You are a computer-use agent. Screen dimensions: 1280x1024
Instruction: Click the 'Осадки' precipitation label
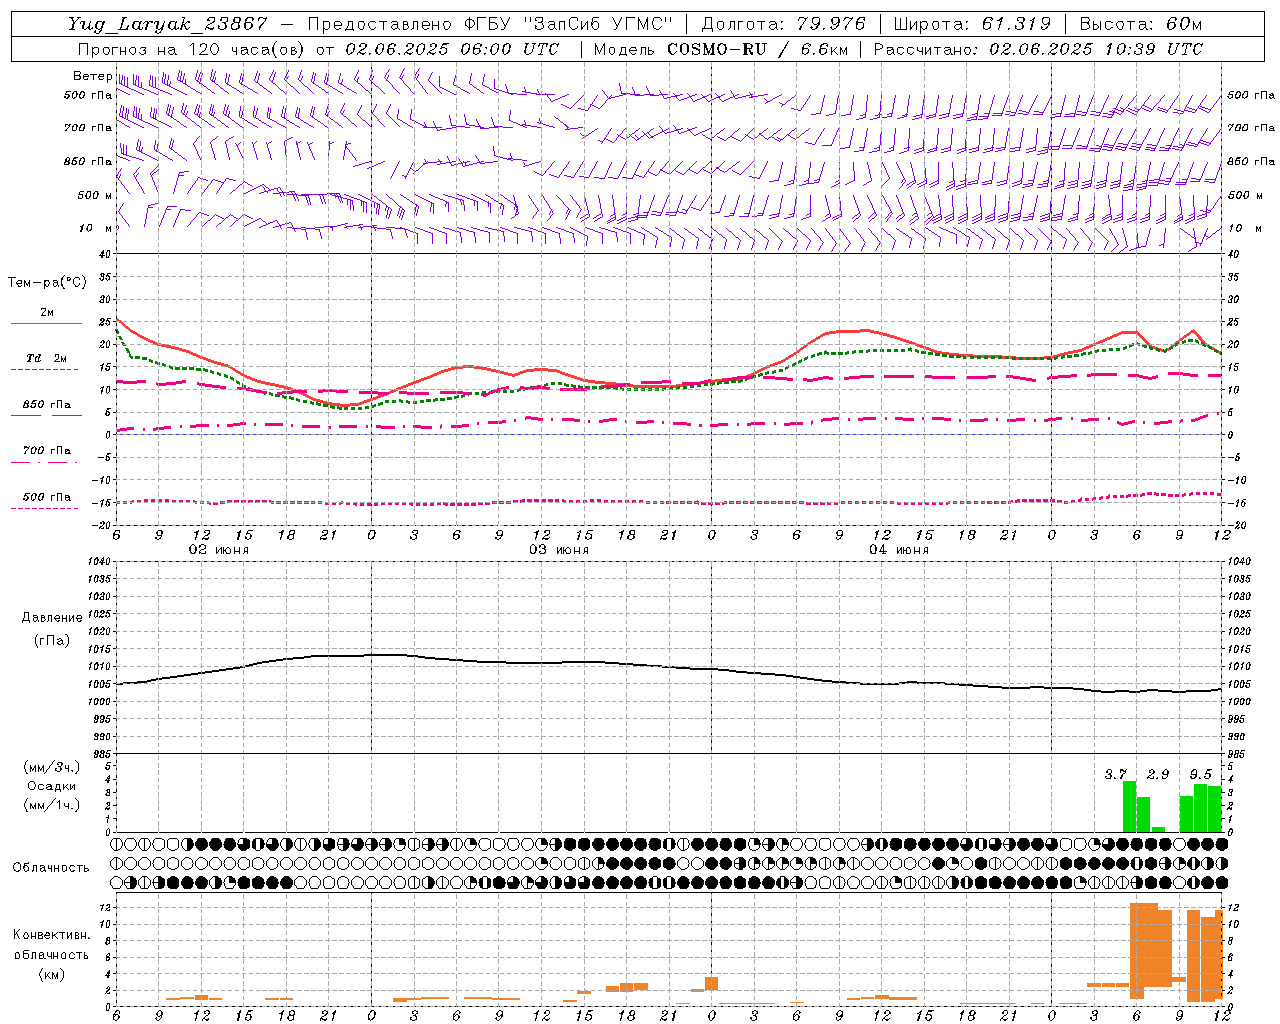click(52, 786)
